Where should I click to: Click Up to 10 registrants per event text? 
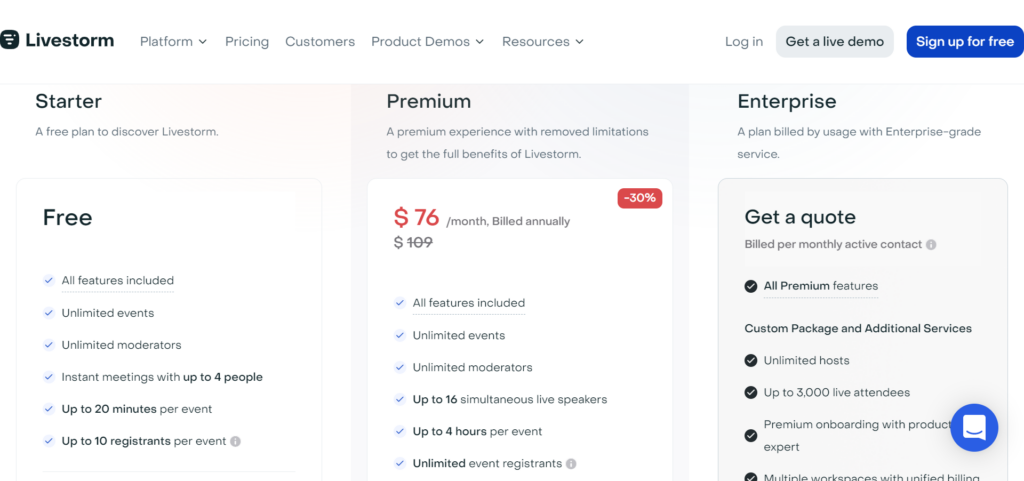coord(144,441)
